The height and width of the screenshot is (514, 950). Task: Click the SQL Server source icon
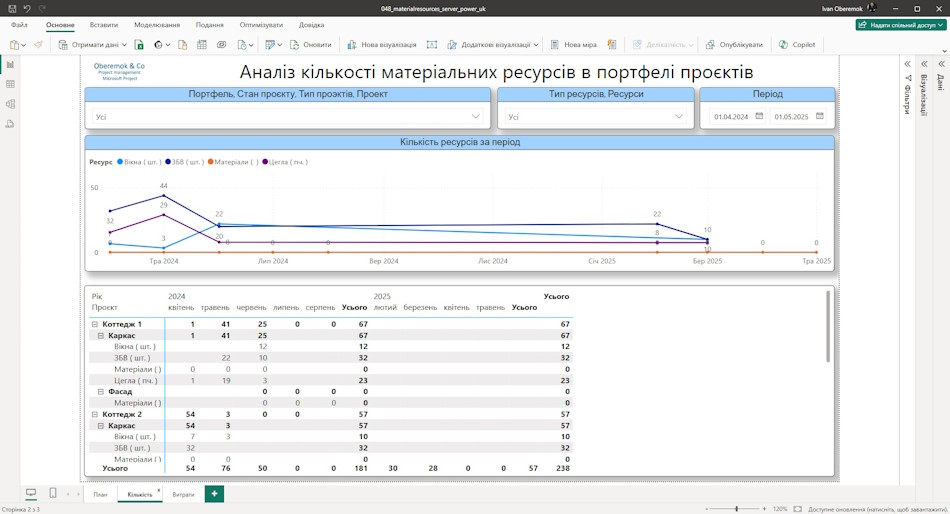click(182, 45)
